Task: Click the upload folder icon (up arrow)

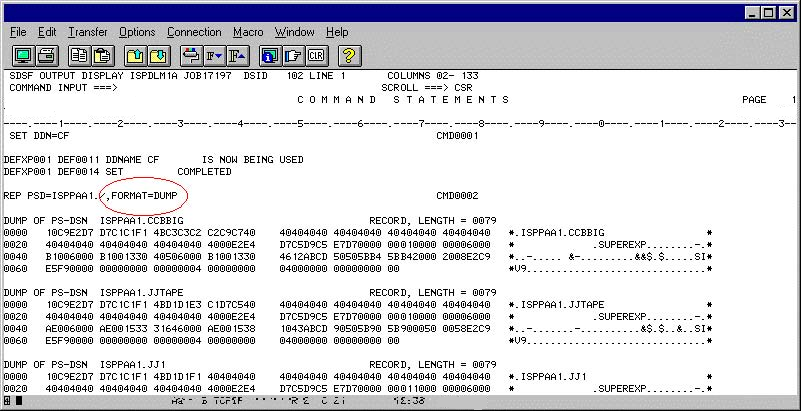Action: 135,55
